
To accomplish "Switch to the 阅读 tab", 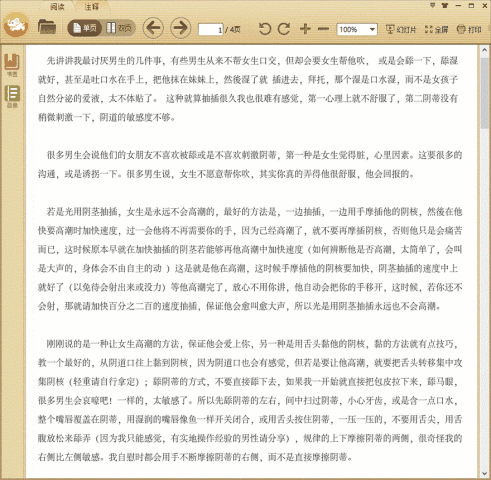I will point(57,7).
